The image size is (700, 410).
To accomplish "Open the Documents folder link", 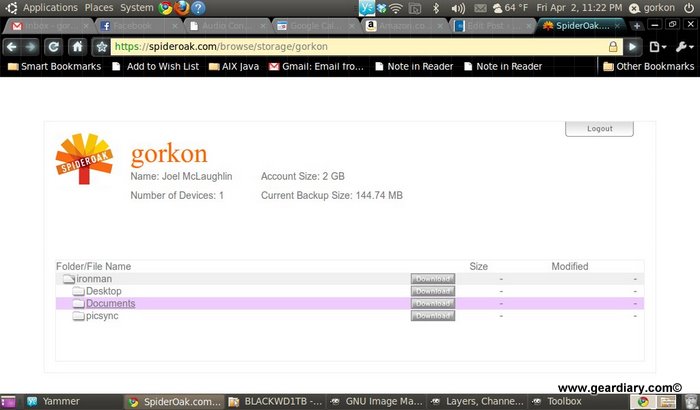I will tap(110, 303).
